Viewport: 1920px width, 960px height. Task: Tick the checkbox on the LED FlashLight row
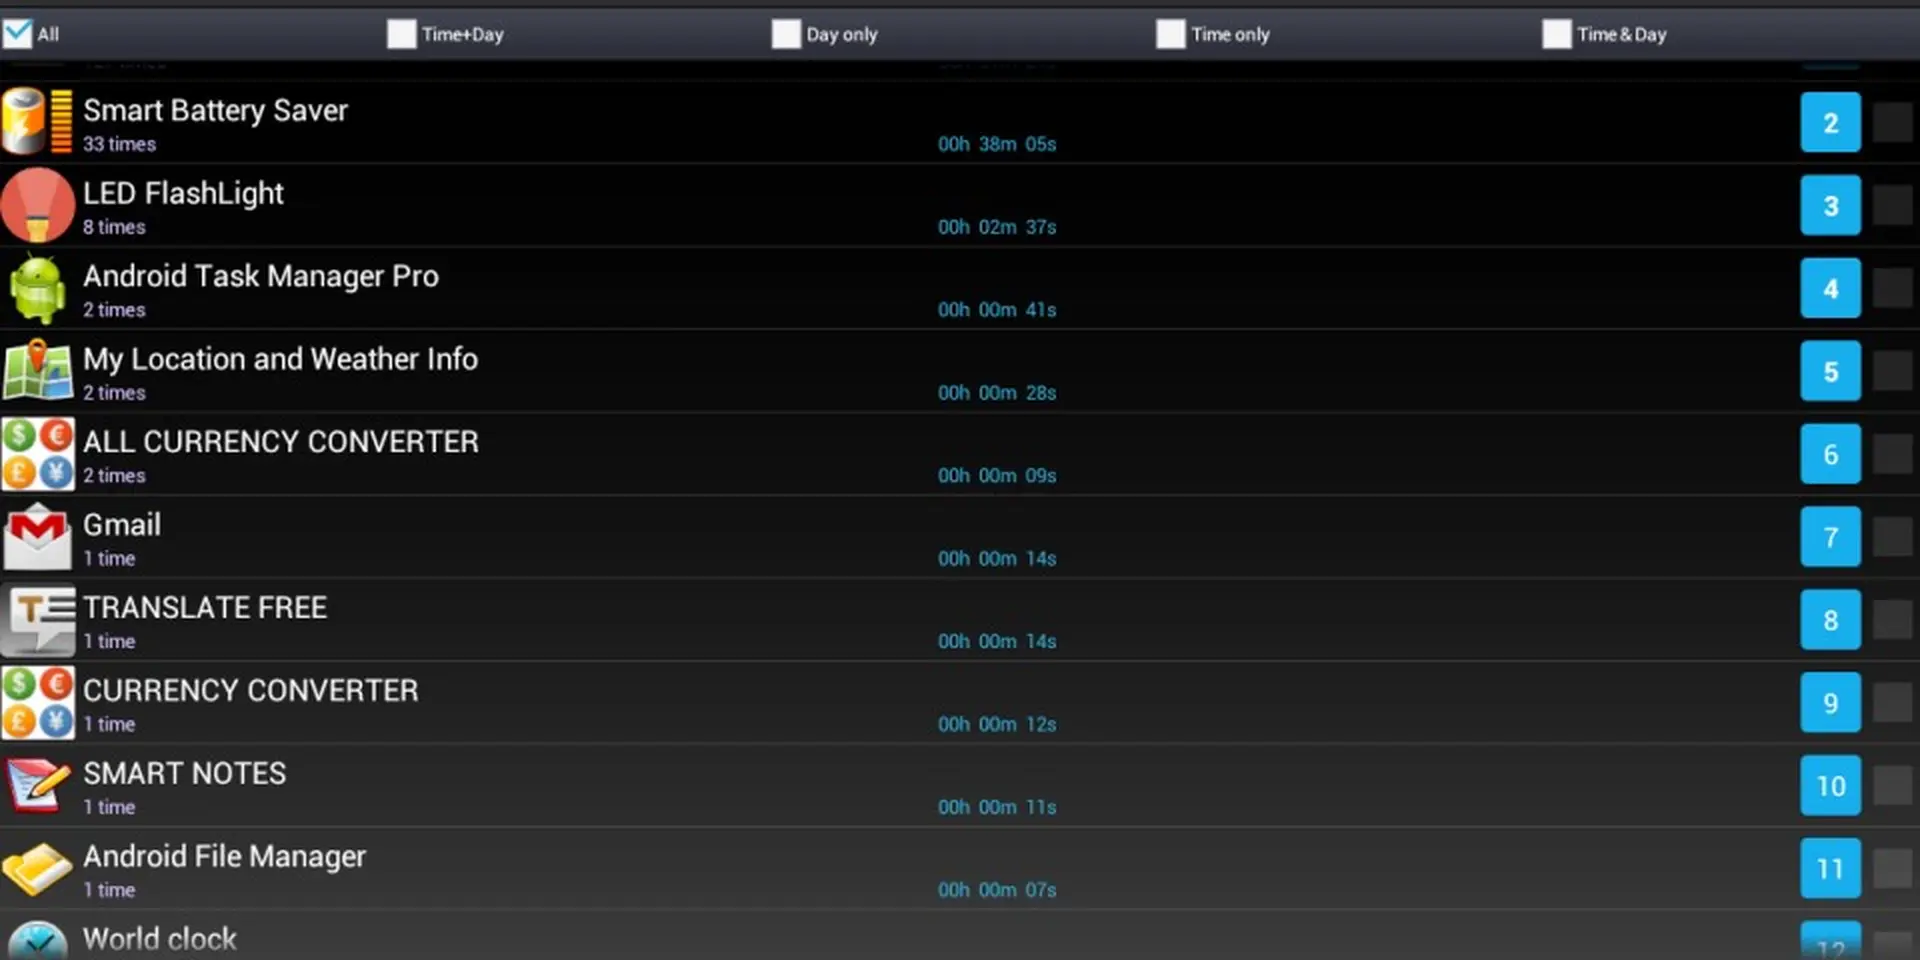[1892, 205]
